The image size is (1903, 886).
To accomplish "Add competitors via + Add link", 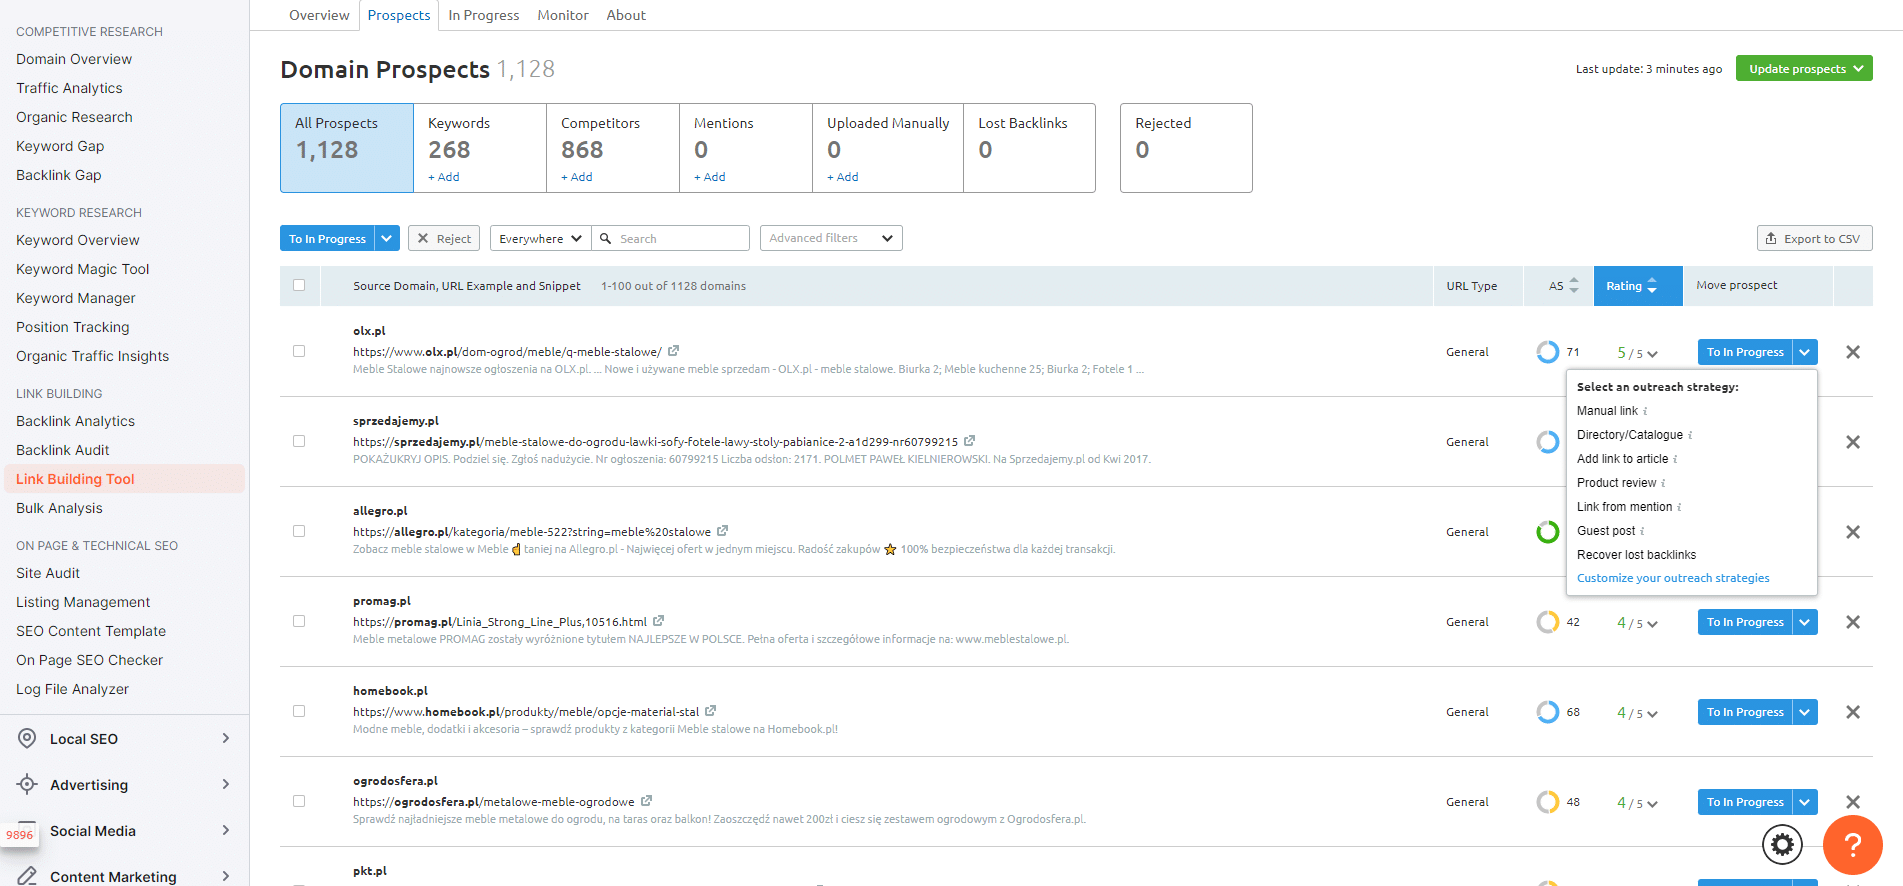I will click(x=577, y=177).
